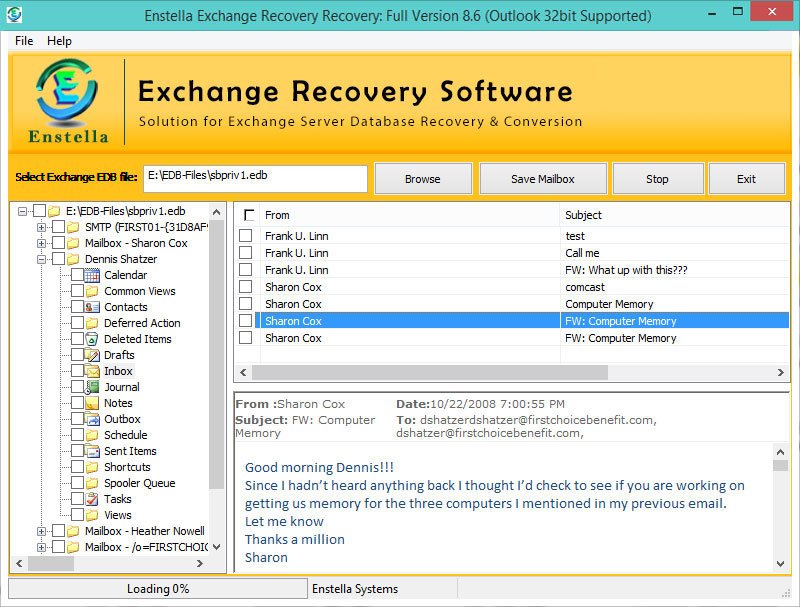Click the Deleted Items folder icon

(90, 339)
